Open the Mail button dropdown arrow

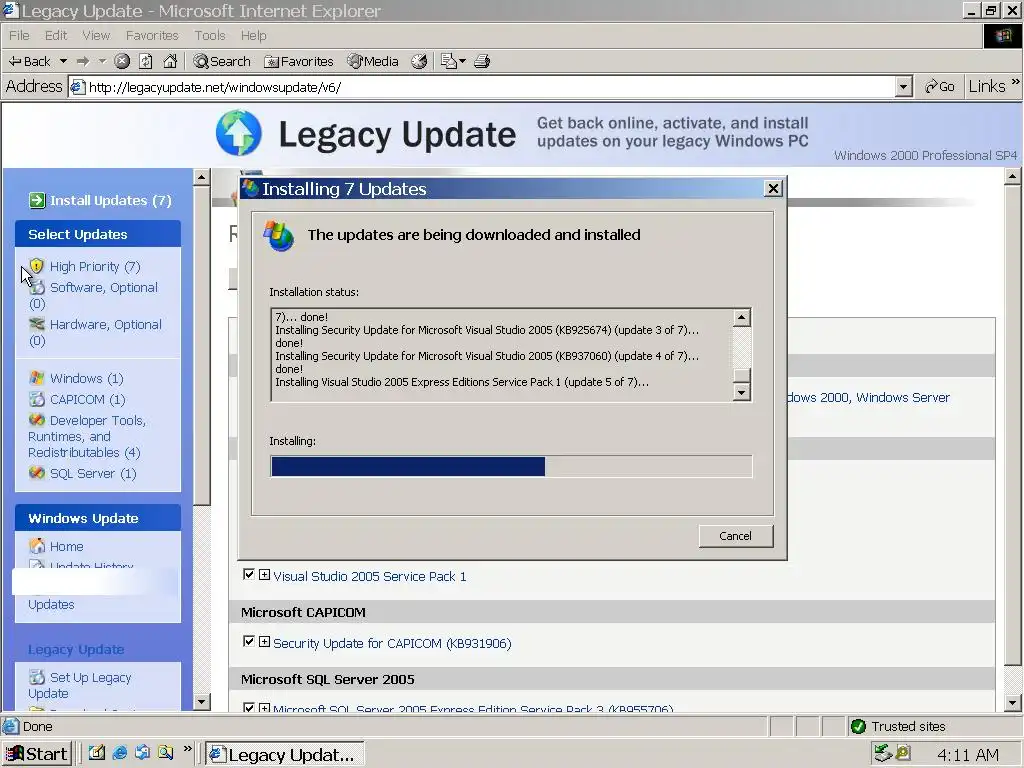462,61
